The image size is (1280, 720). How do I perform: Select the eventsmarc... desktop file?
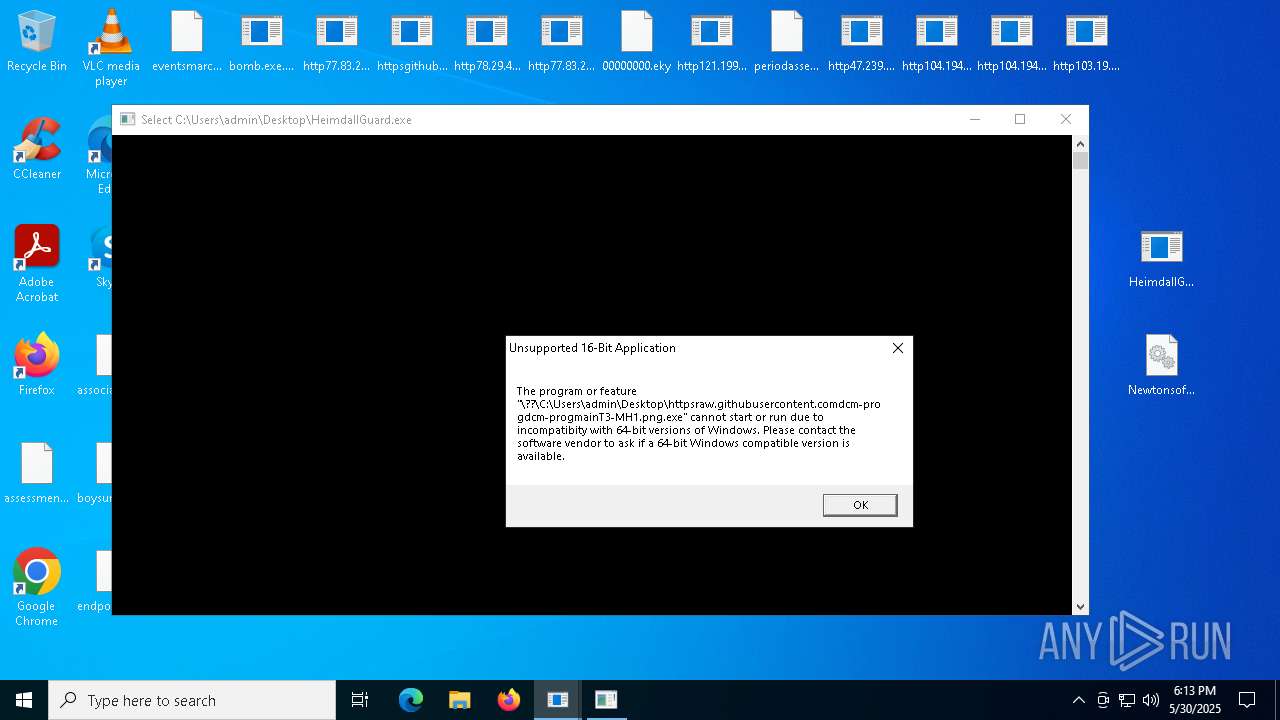(x=187, y=41)
